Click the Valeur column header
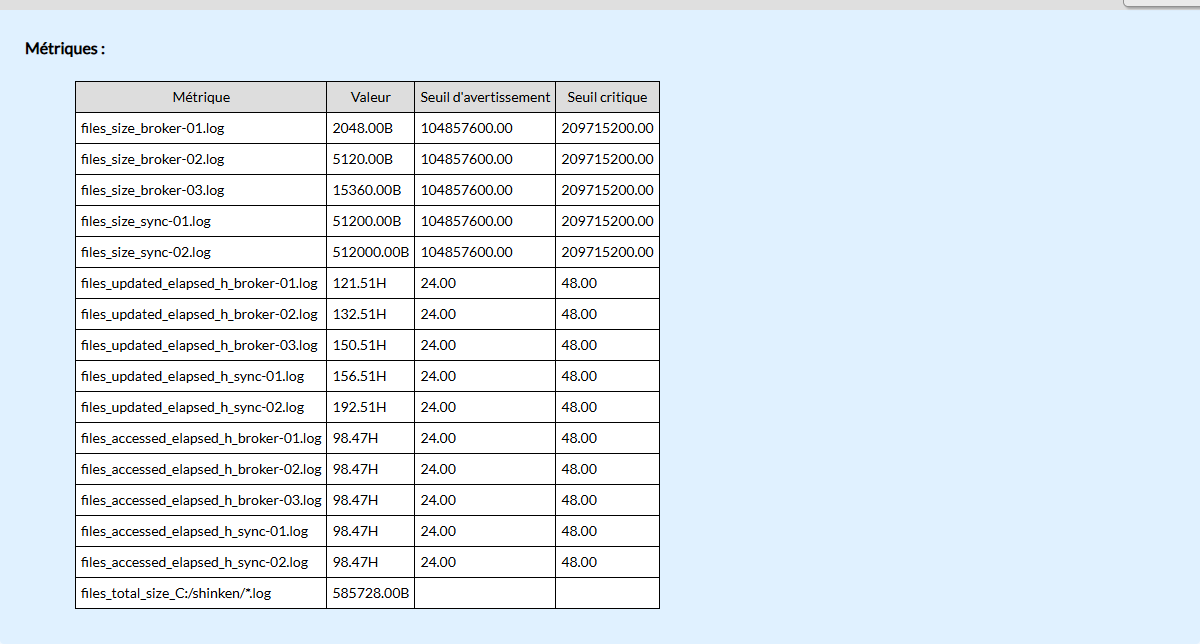Image resolution: width=1200 pixels, height=644 pixels. [371, 97]
